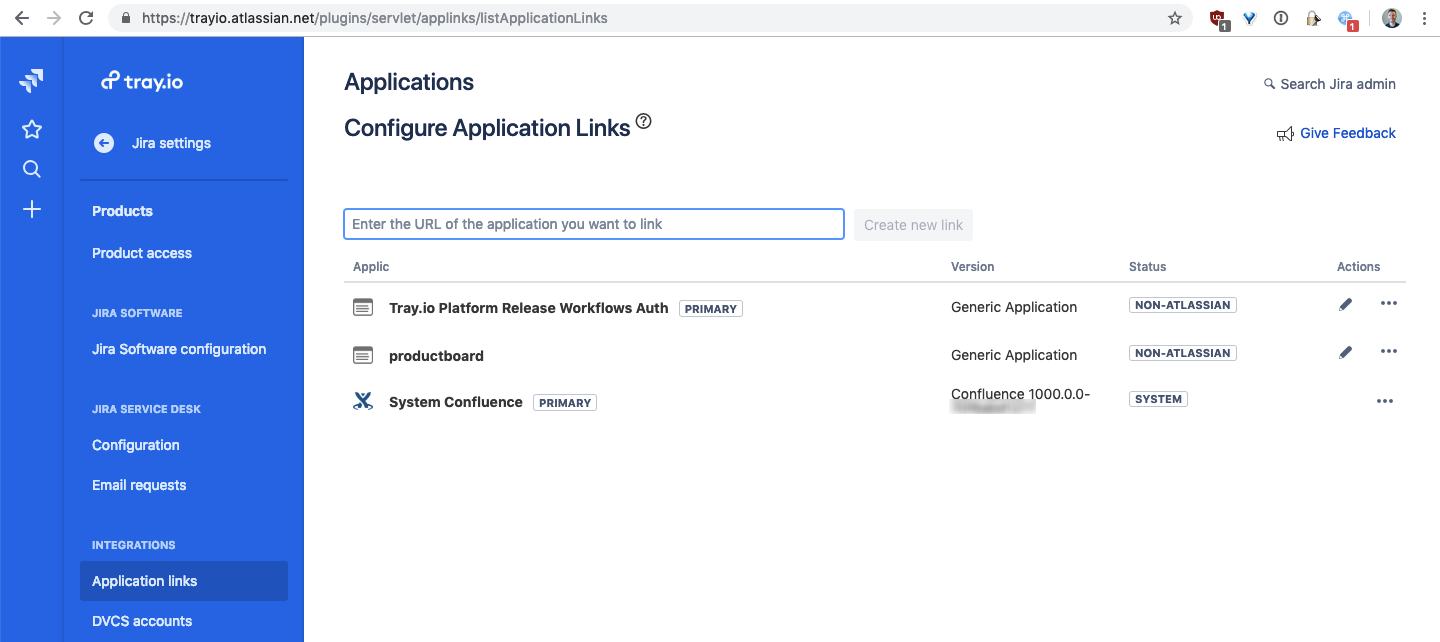Click the Jira logo icon in the global sidebar
This screenshot has width=1440, height=642.
click(x=31, y=81)
